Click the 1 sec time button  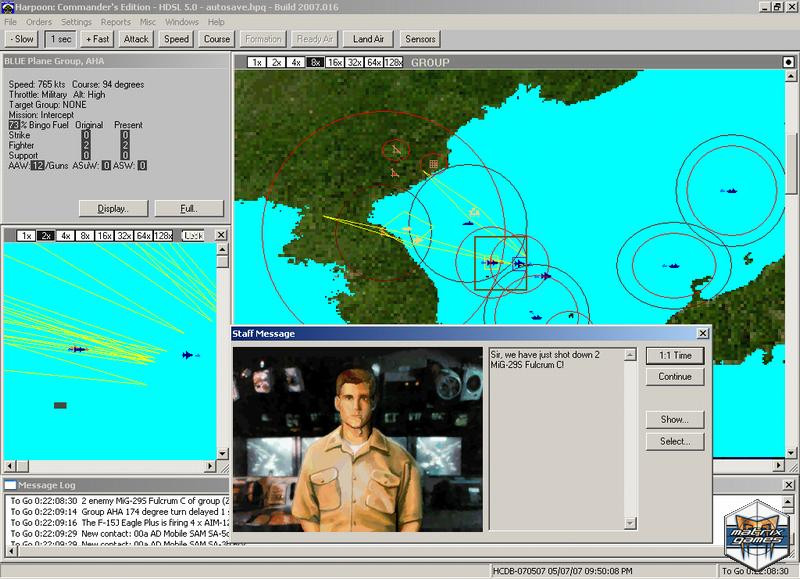pyautogui.click(x=61, y=39)
